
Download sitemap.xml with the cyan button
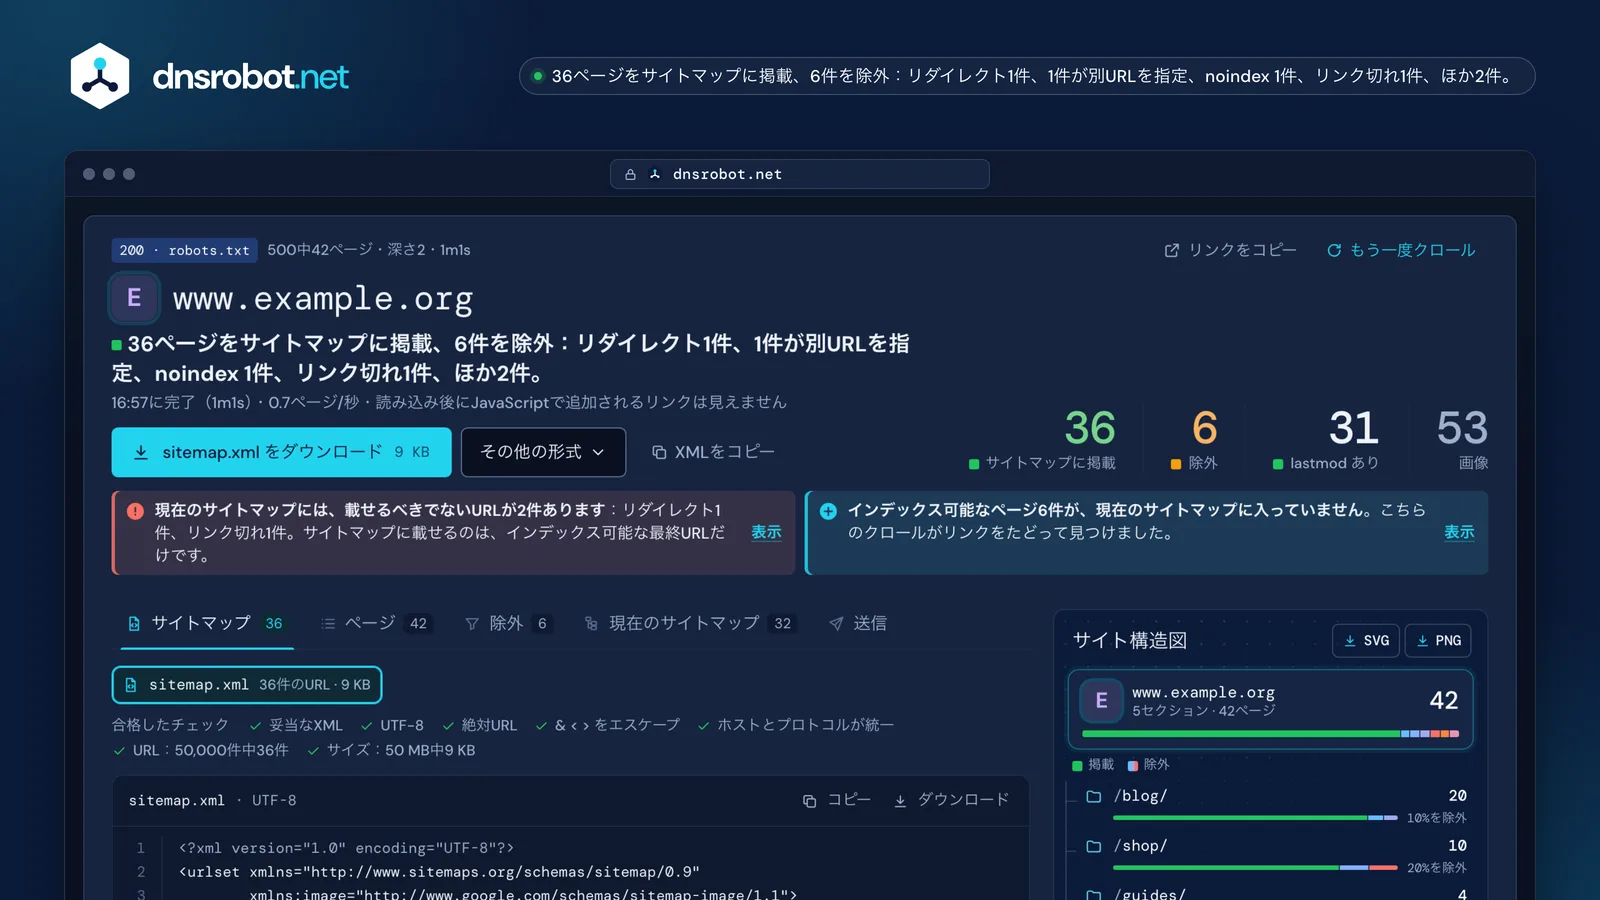pos(281,452)
